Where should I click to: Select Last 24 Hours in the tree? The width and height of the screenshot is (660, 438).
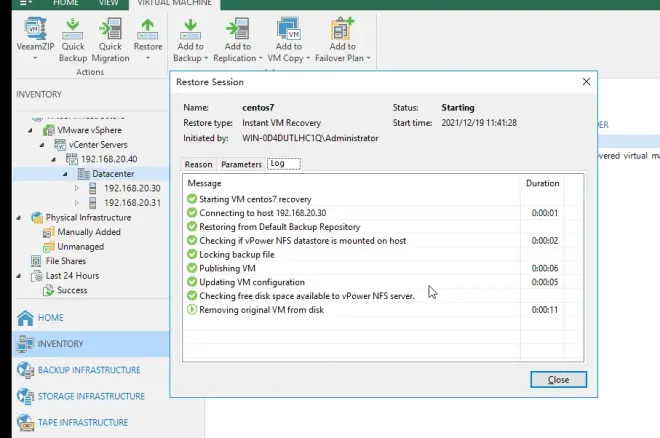pos(72,276)
